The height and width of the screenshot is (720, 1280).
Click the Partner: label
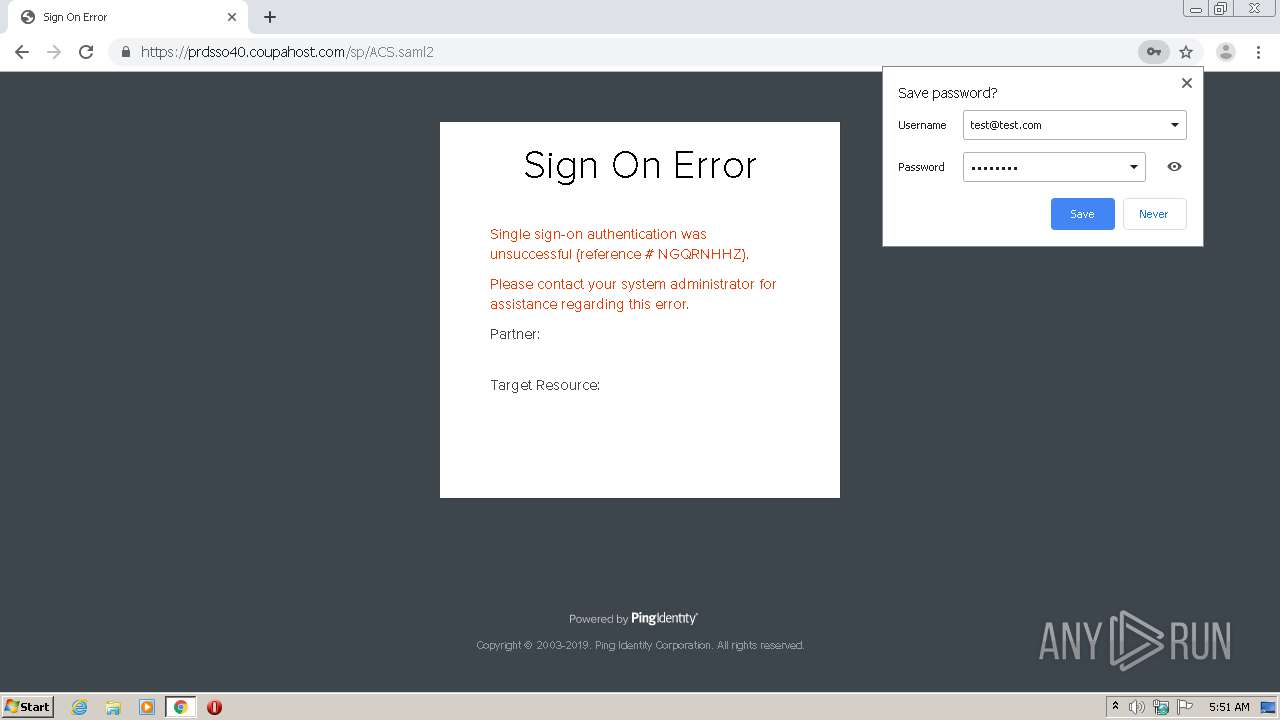click(515, 334)
